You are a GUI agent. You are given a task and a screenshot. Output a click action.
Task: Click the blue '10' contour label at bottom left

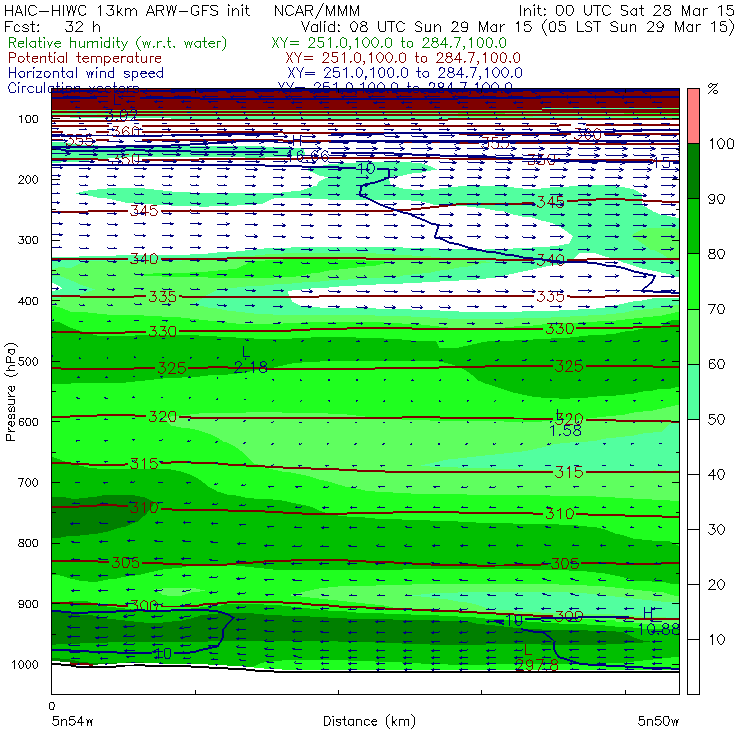(x=163, y=654)
